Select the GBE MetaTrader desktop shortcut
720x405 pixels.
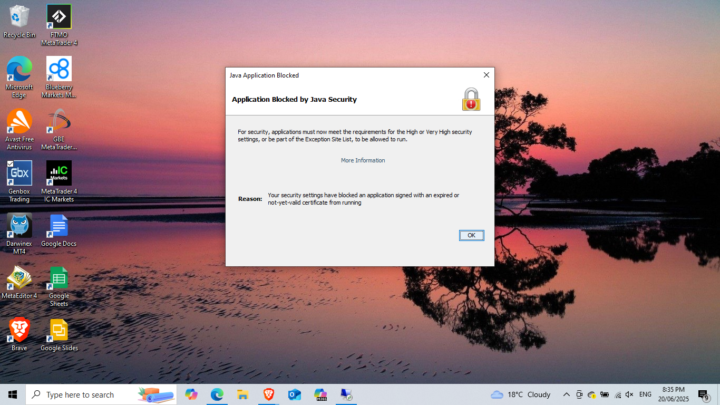[59, 129]
